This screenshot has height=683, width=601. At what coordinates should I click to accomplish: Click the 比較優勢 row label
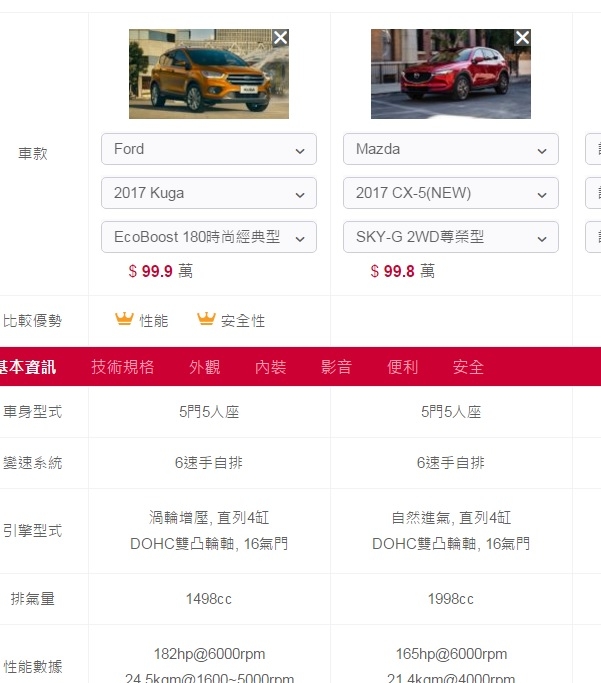click(32, 321)
